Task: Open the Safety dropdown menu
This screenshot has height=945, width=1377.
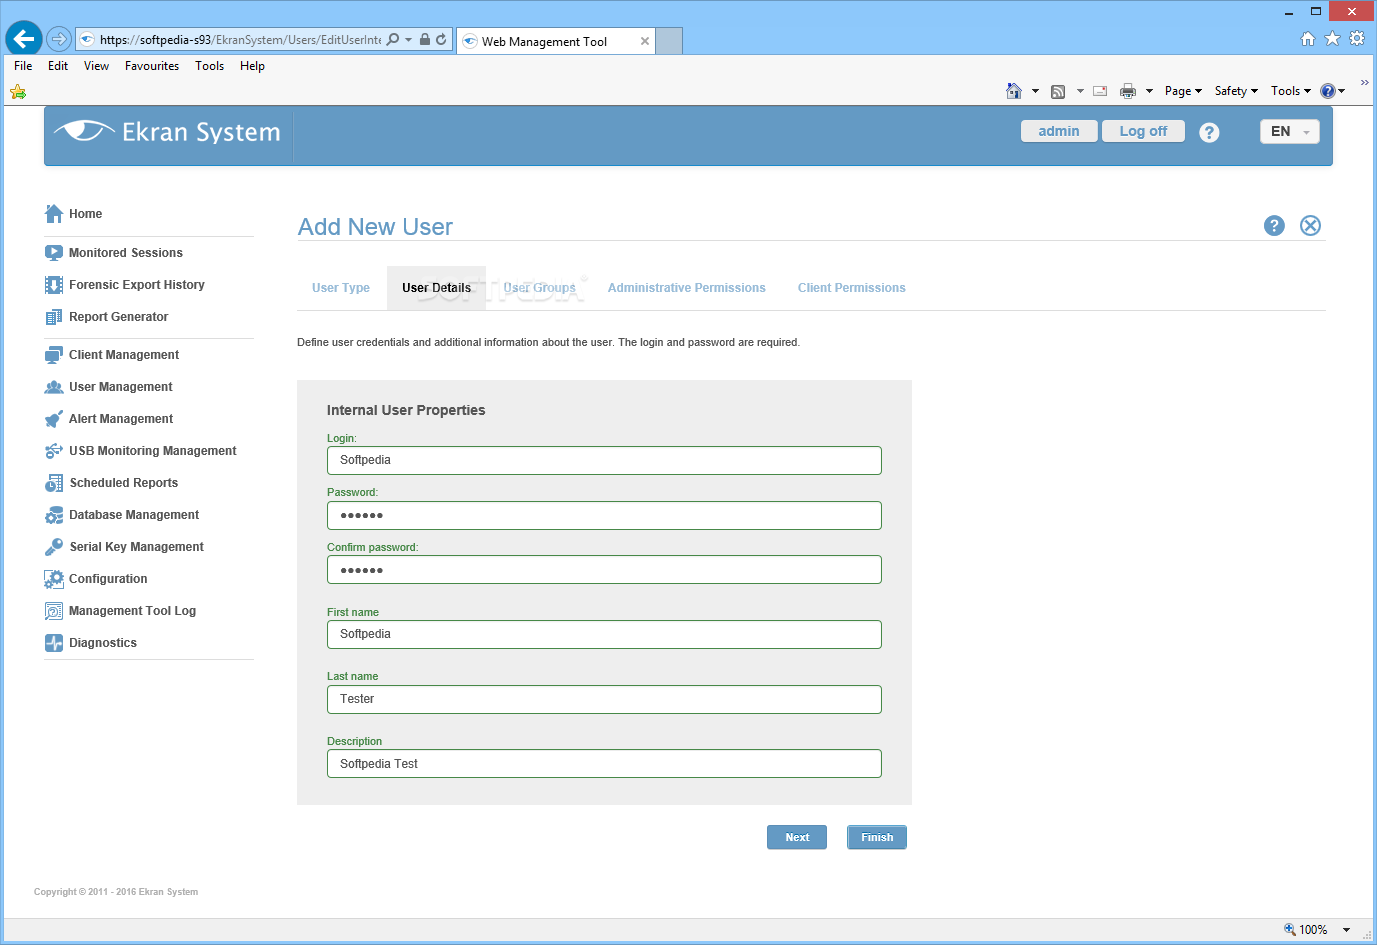Action: point(1236,91)
